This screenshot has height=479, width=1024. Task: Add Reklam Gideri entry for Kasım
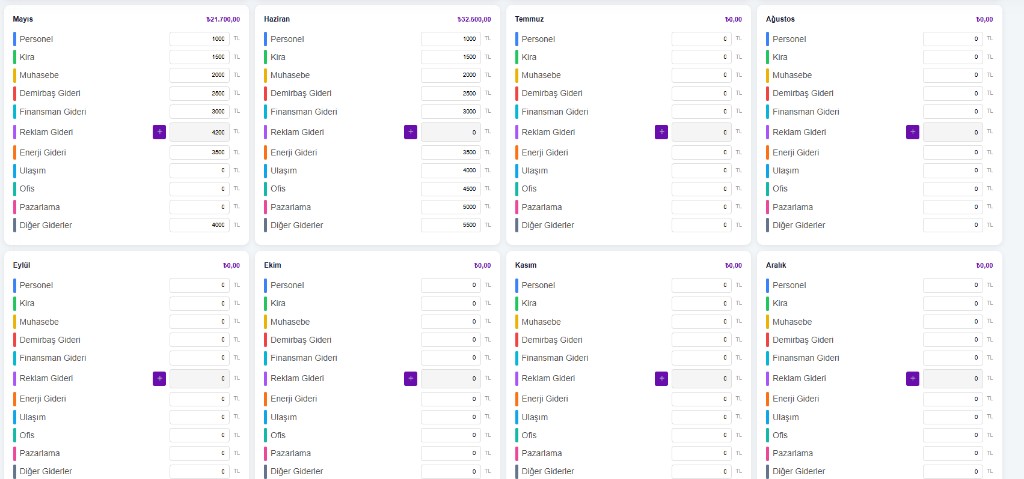click(x=661, y=378)
